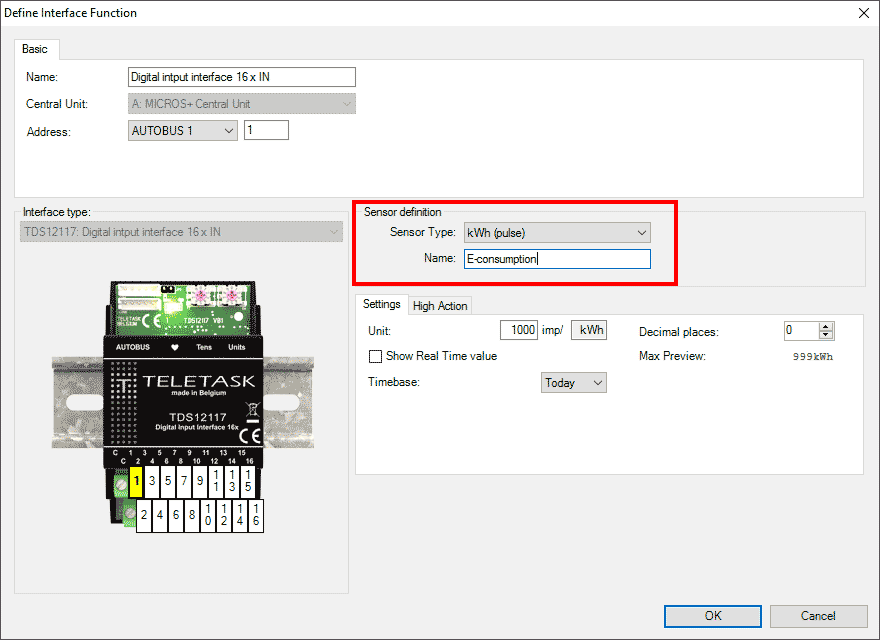
Task: Enable the Show Real Time value checkbox
Action: pos(376,356)
